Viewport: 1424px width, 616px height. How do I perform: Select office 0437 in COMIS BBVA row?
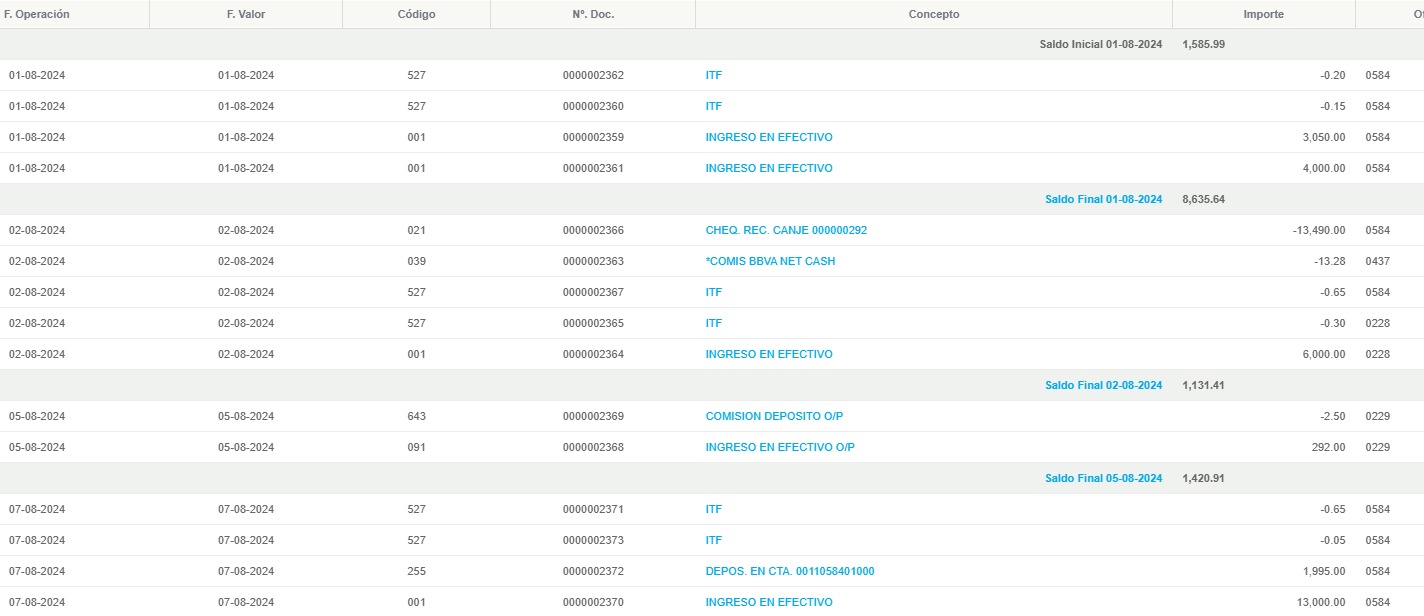[x=1378, y=261]
